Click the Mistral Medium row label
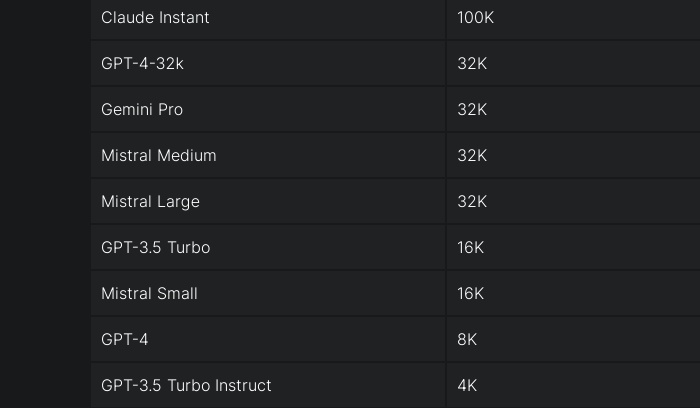 click(x=158, y=156)
